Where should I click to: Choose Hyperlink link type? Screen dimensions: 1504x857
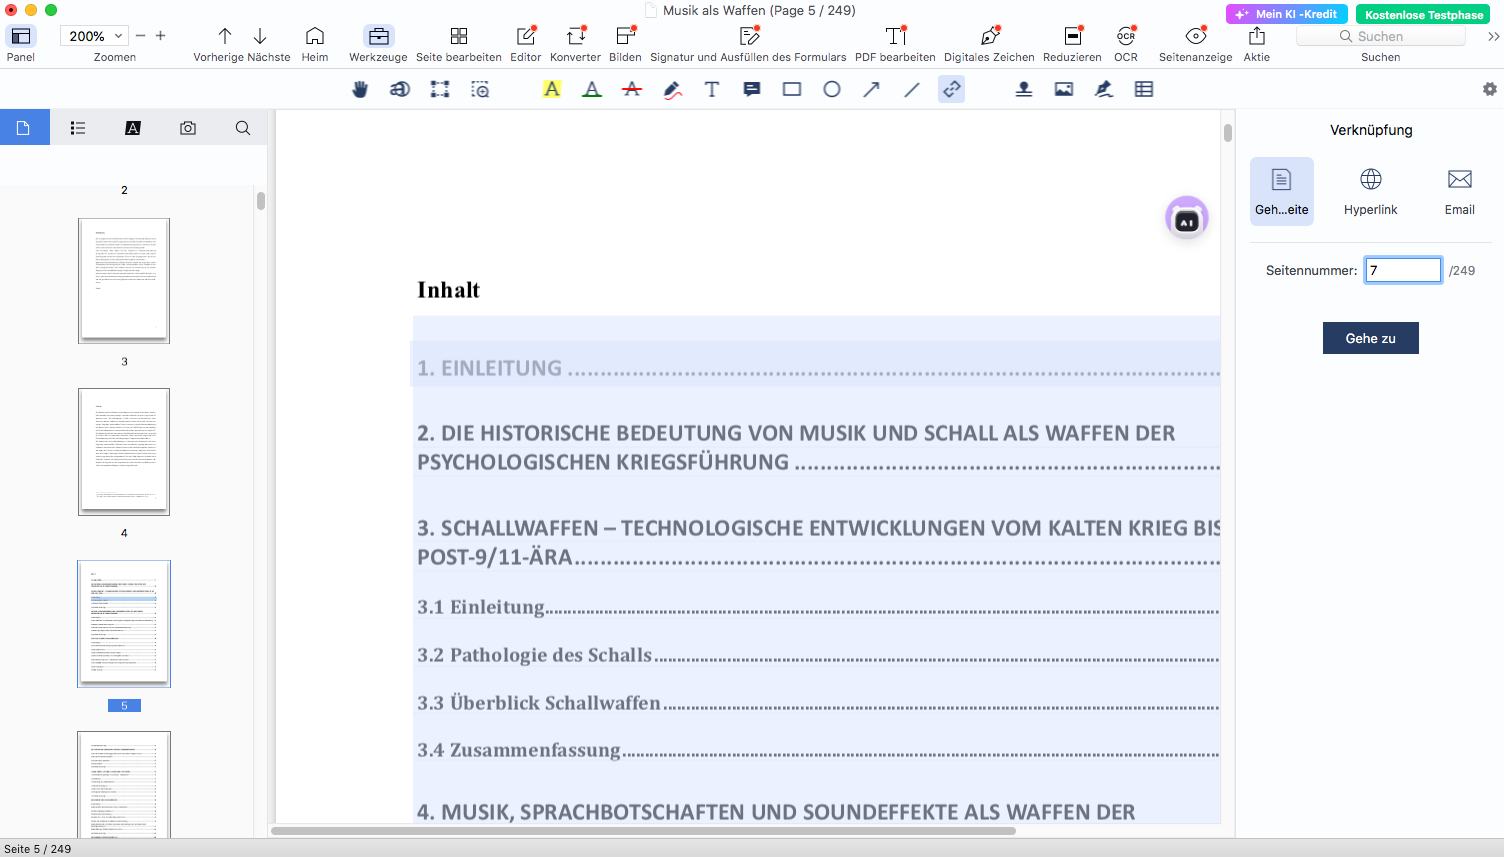coord(1370,191)
